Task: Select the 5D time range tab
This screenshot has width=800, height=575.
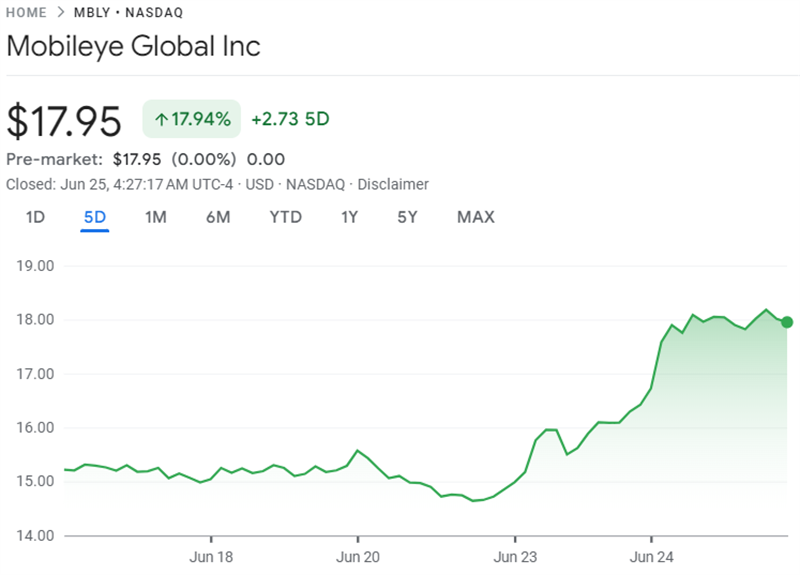Action: 95,217
